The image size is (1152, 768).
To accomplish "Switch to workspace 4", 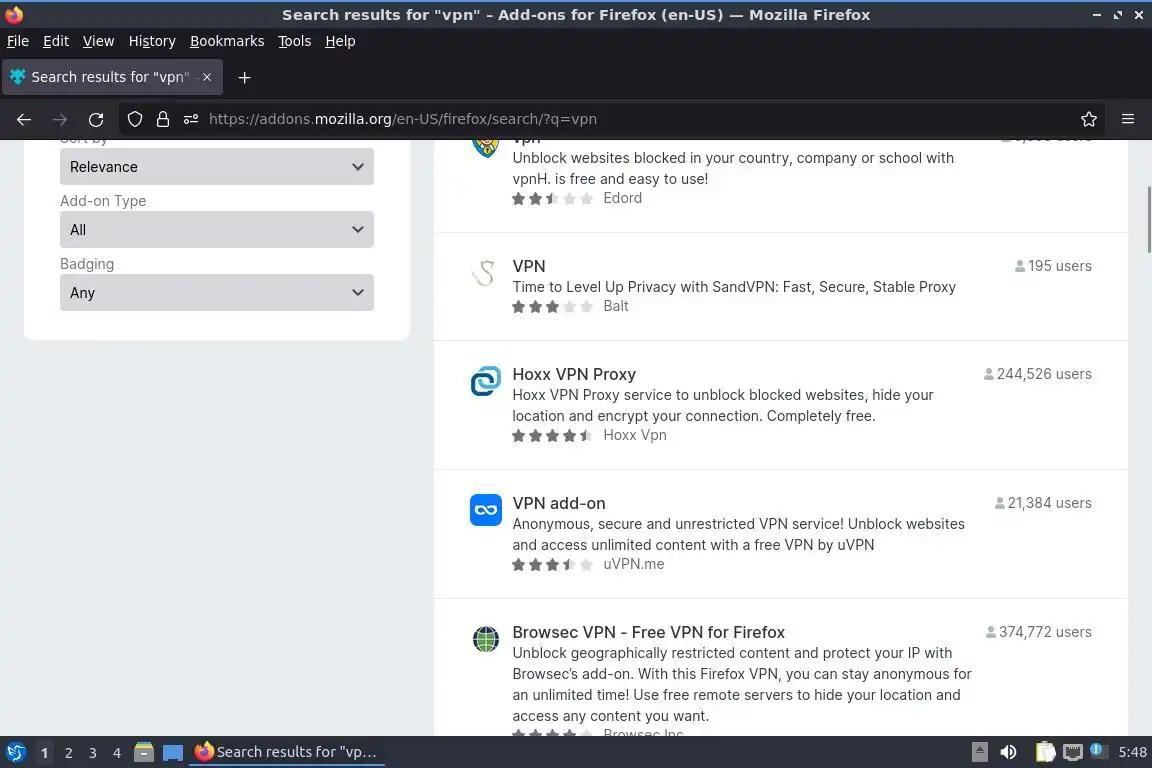I will [x=117, y=753].
